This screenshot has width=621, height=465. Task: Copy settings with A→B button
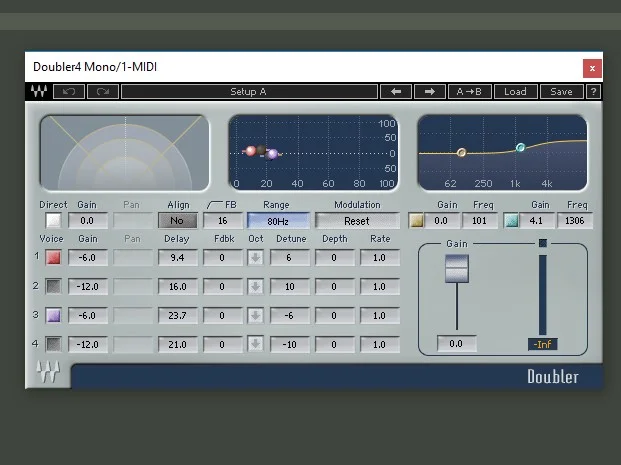tap(469, 91)
